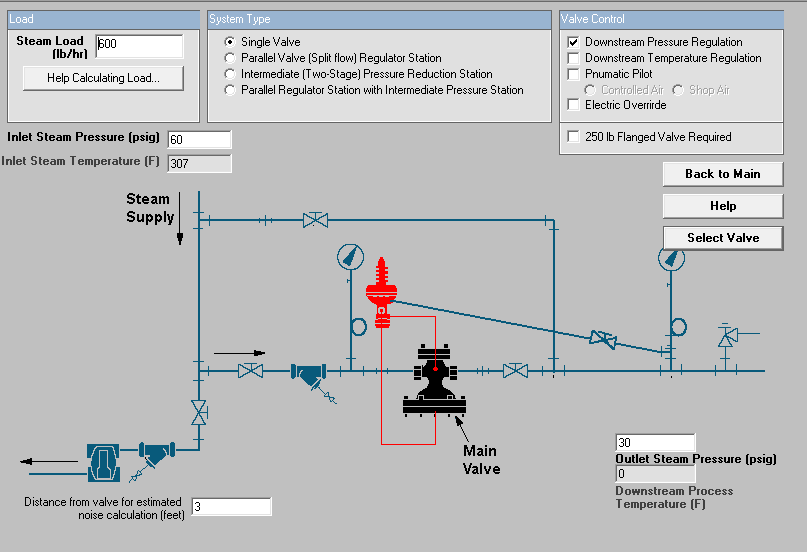Enable Downstream Temperature Regulation checkbox
Viewport: 807px width, 552px height.
click(573, 58)
